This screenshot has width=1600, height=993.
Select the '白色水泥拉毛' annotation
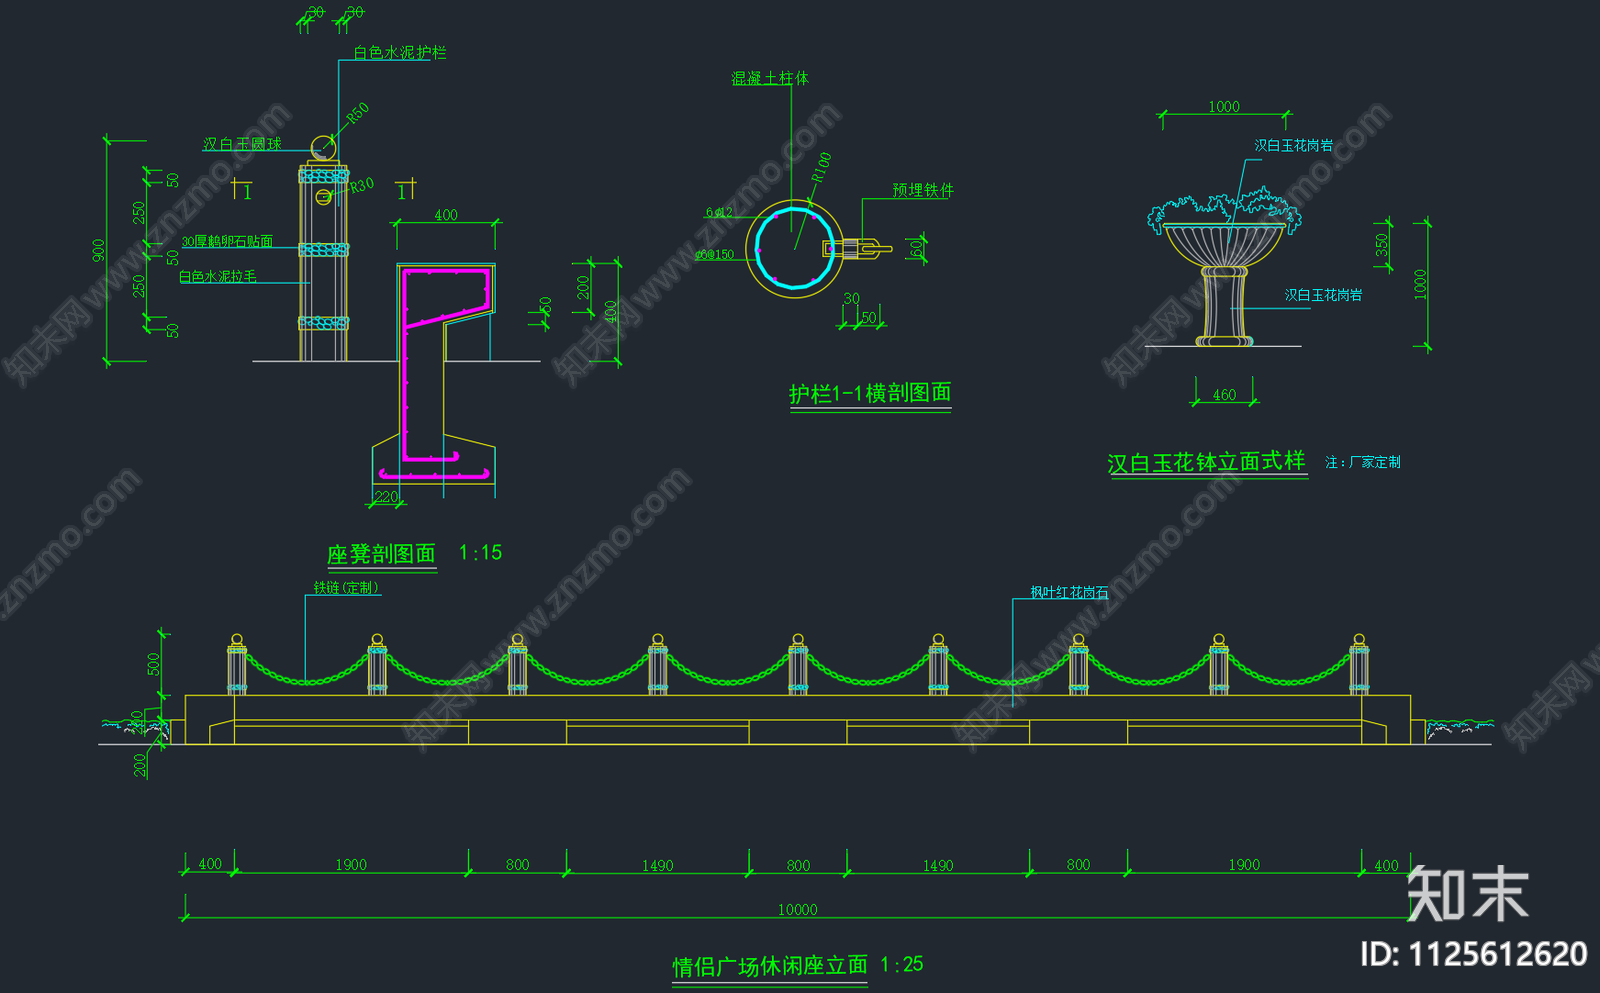[218, 276]
